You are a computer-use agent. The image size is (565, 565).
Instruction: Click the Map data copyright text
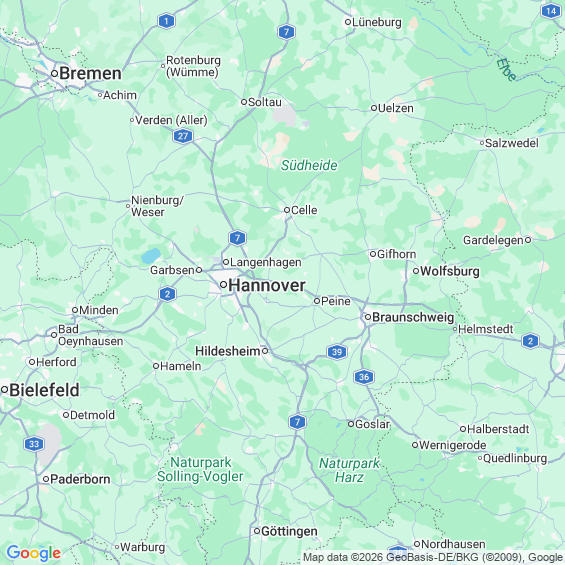433,557
